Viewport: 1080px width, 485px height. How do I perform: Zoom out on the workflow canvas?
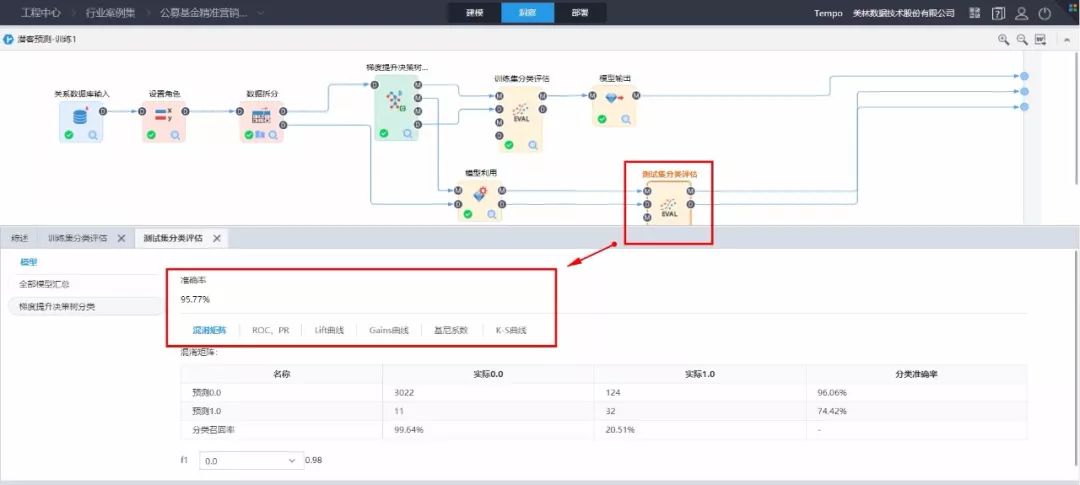coord(1022,39)
